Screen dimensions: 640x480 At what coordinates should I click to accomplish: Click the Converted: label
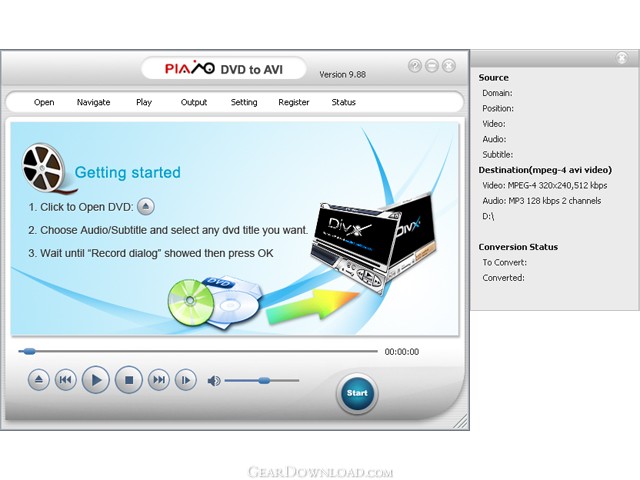[503, 278]
